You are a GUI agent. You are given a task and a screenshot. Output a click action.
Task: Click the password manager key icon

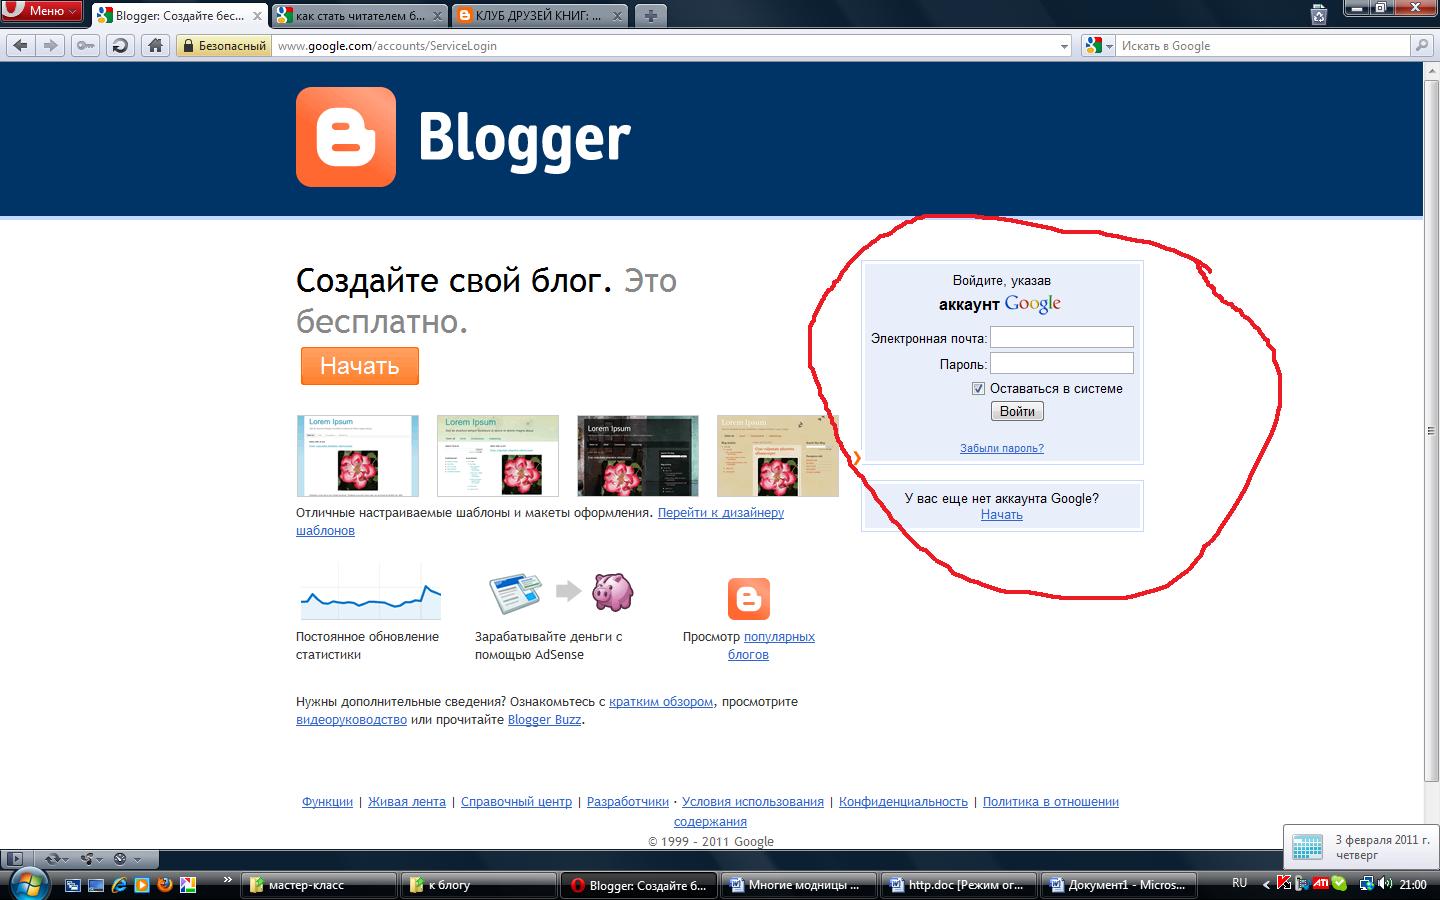click(85, 45)
